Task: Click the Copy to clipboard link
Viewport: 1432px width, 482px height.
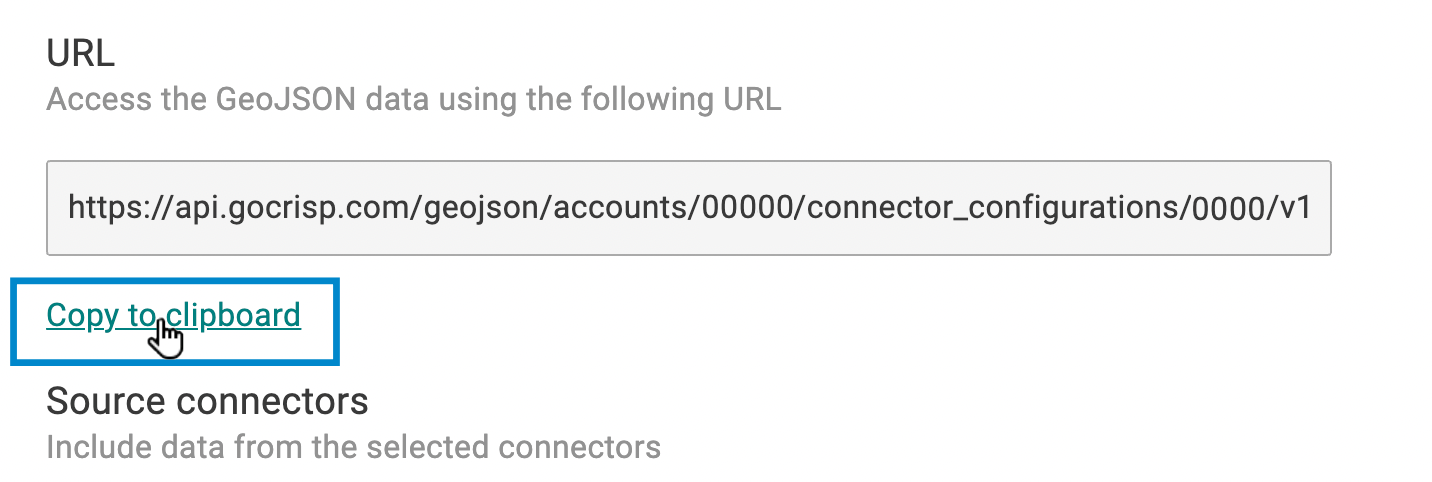Action: [173, 315]
